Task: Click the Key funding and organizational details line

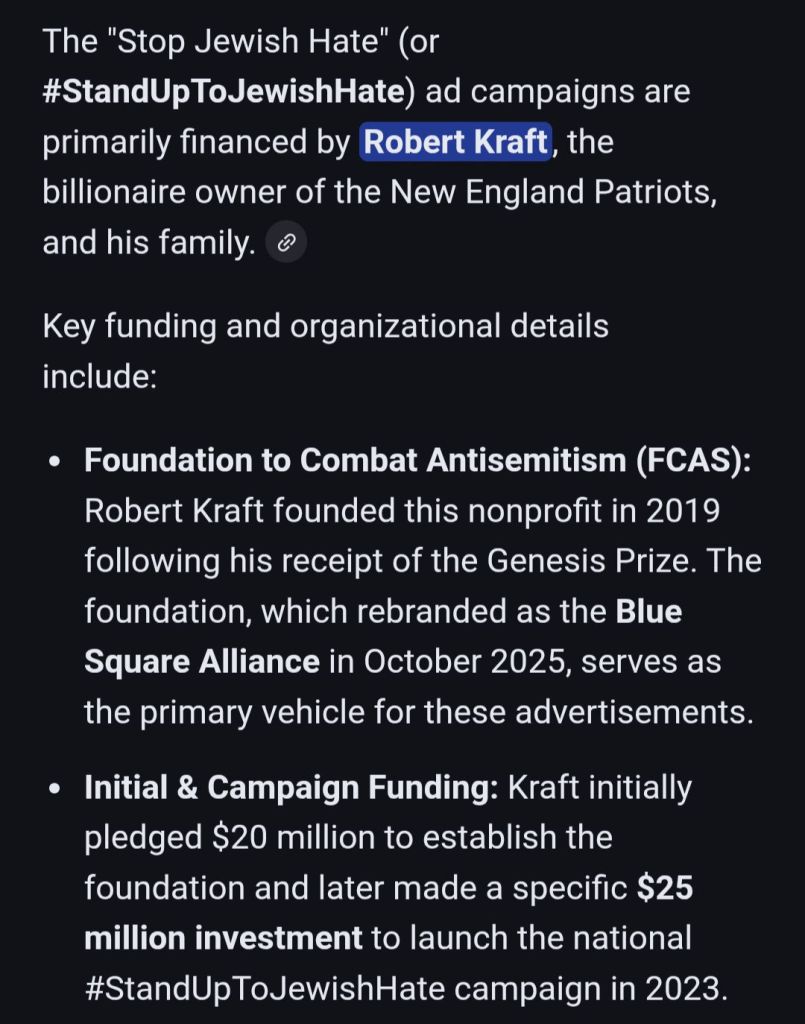Action: [325, 326]
